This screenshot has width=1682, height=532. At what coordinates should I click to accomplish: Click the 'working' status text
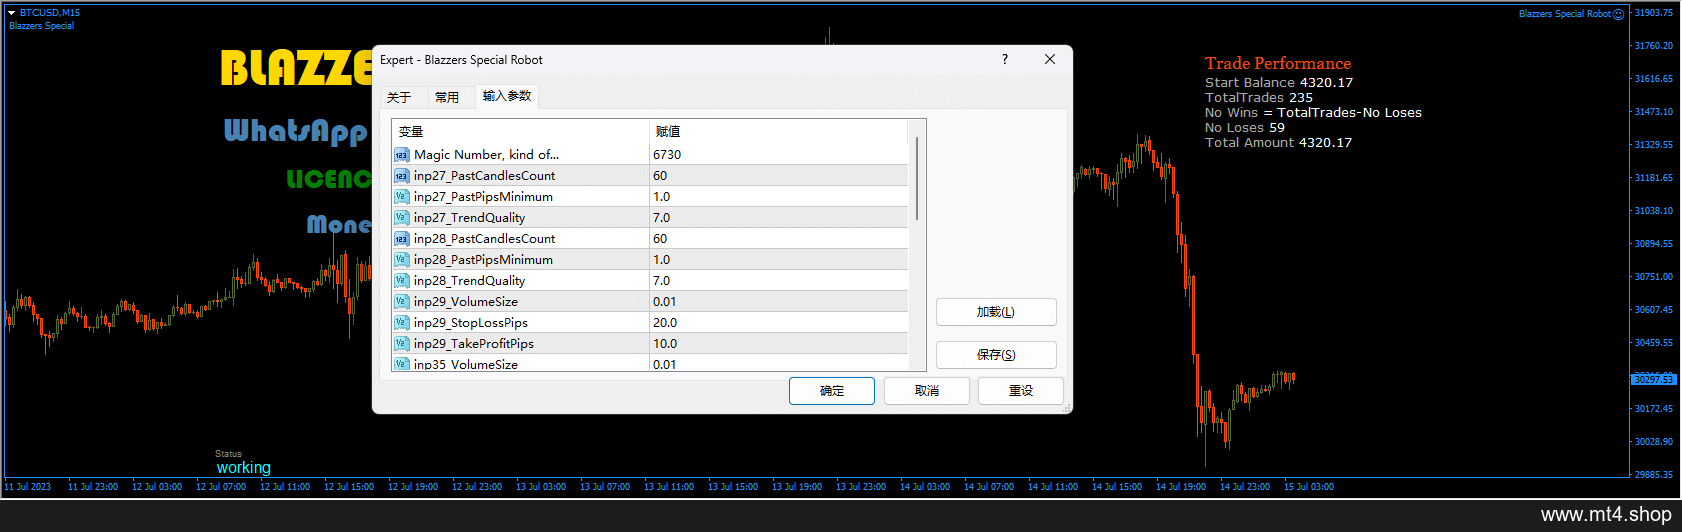coord(244,468)
